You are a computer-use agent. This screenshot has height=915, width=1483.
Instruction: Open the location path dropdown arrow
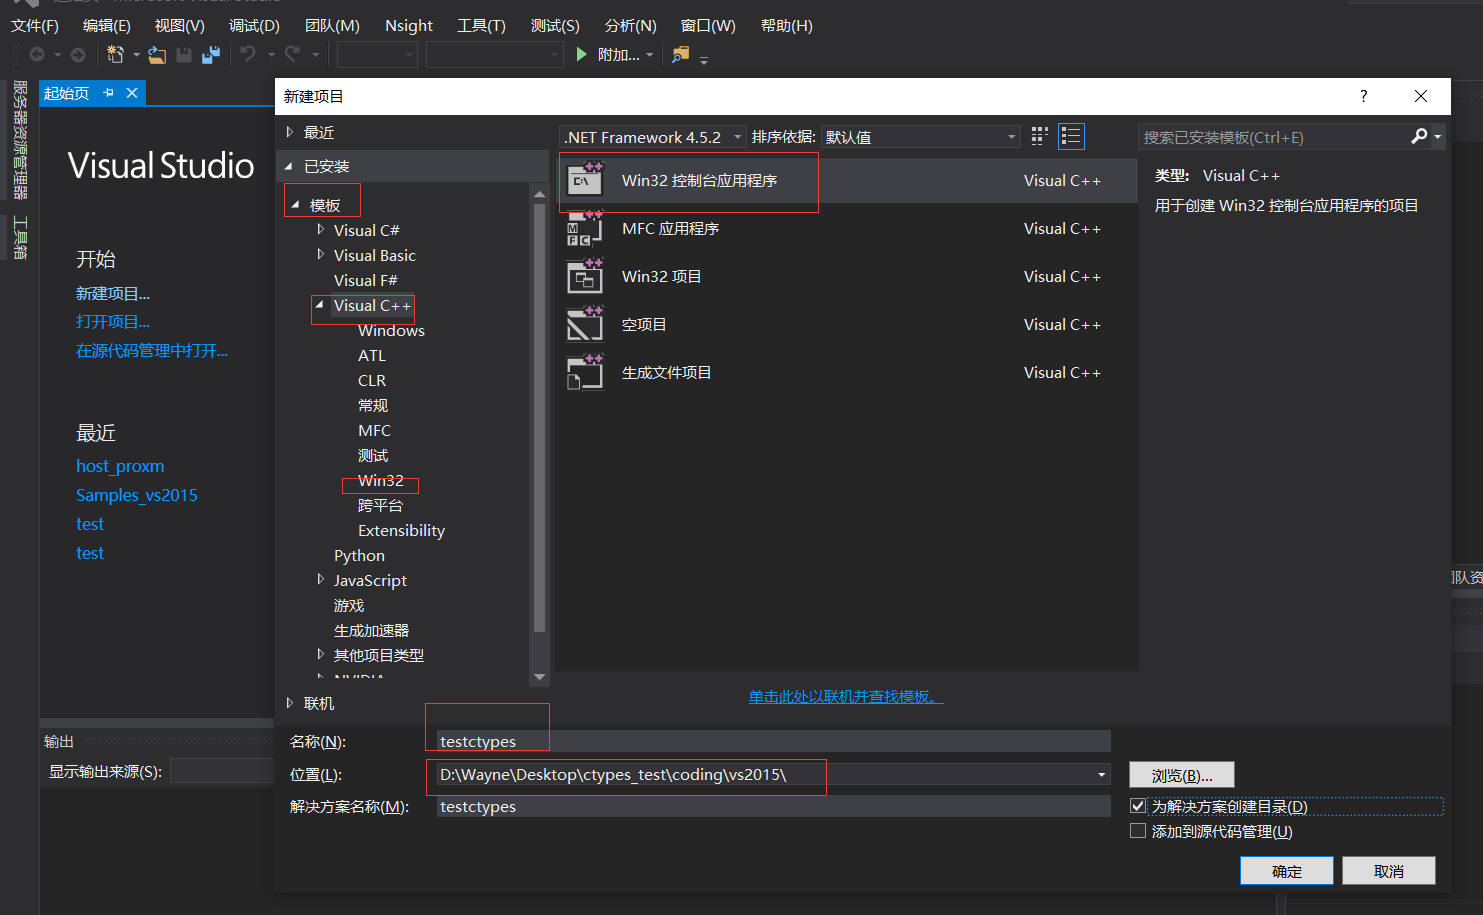(1101, 774)
